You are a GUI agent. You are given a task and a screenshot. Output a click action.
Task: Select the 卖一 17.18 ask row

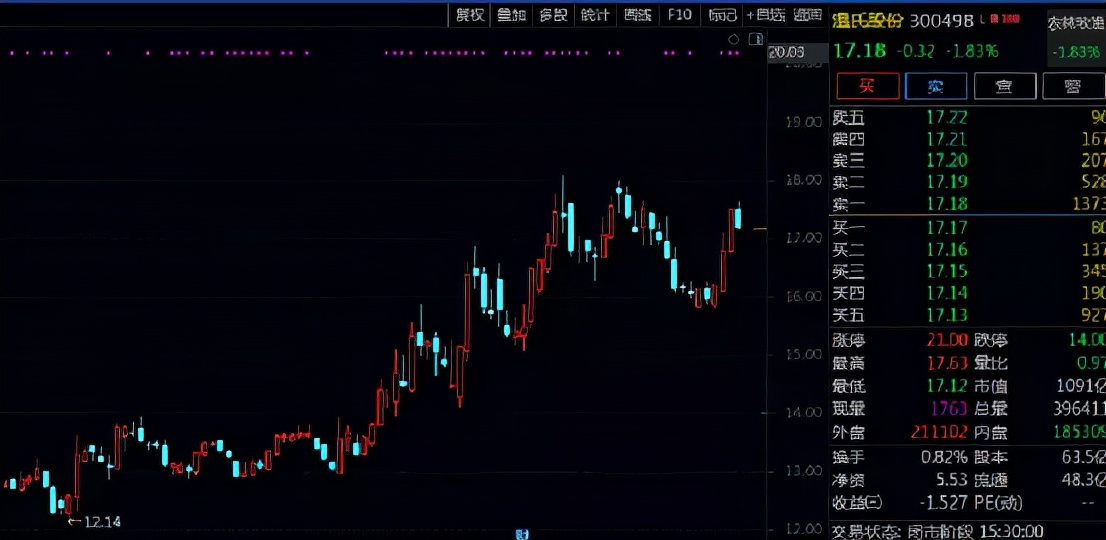coord(967,204)
